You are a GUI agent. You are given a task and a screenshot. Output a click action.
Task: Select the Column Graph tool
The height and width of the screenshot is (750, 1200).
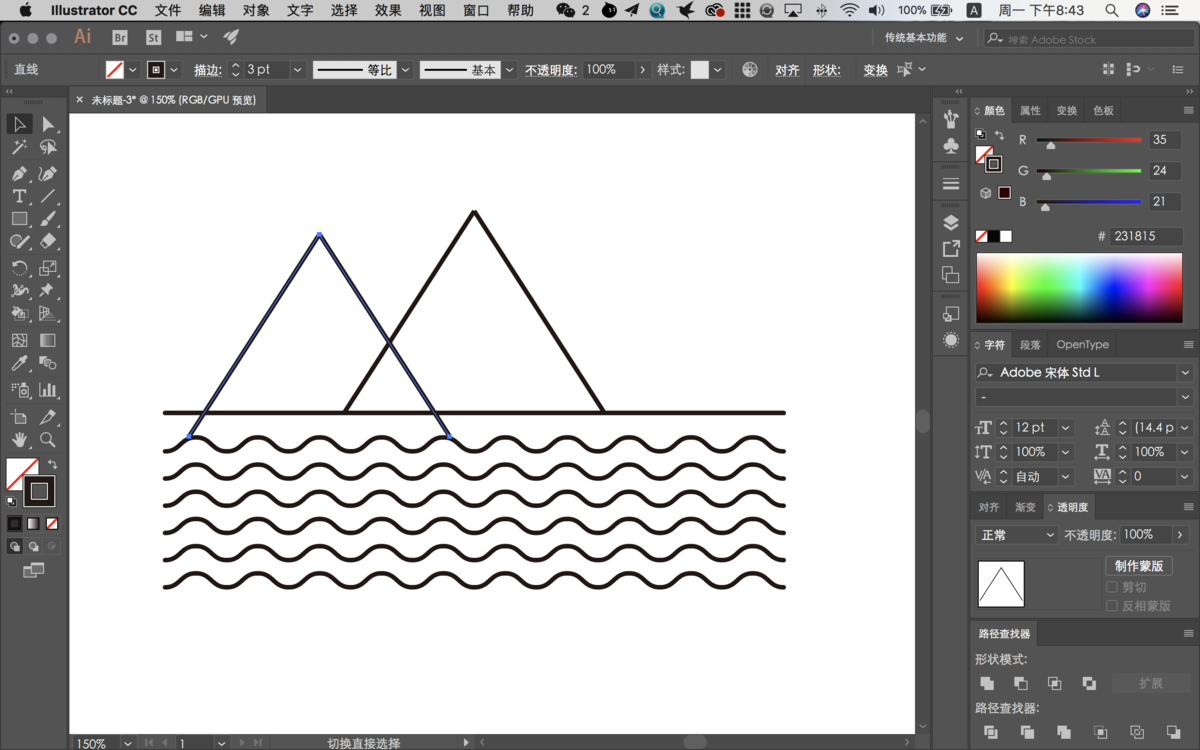point(47,390)
